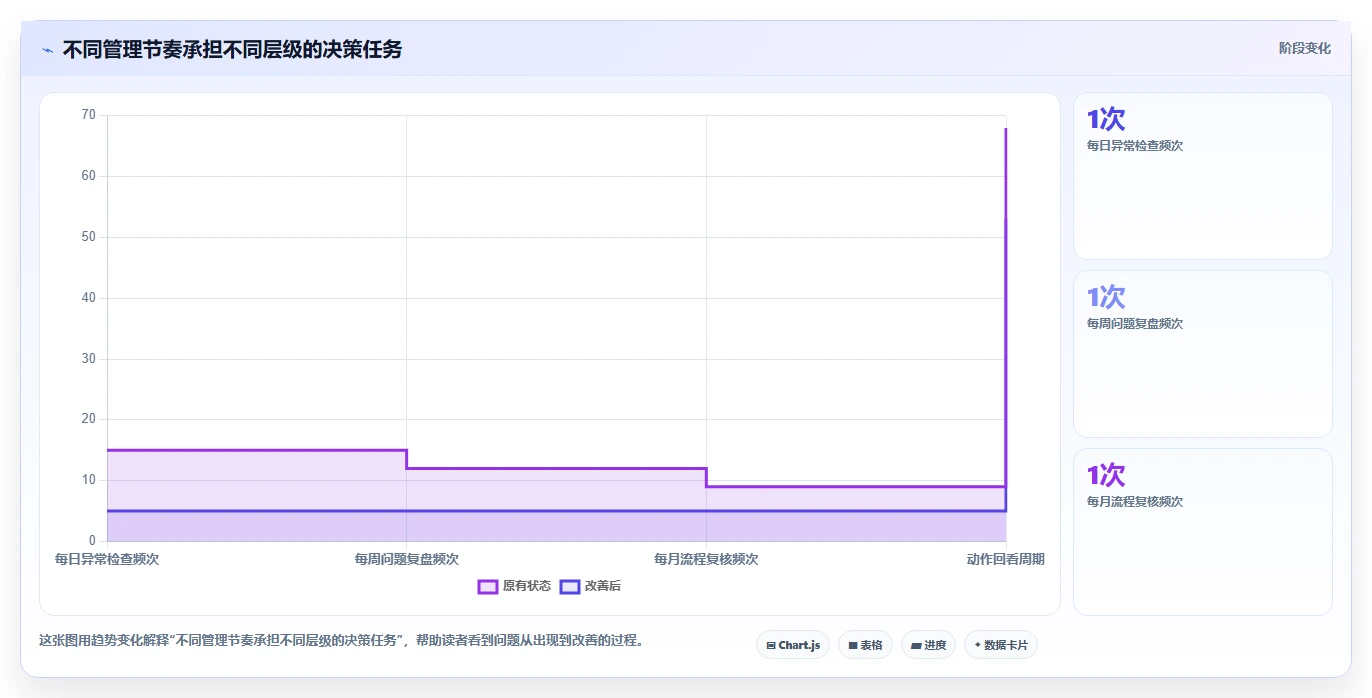Toggle the 原有状态 legend series
The image size is (1372, 698).
[x=514, y=586]
